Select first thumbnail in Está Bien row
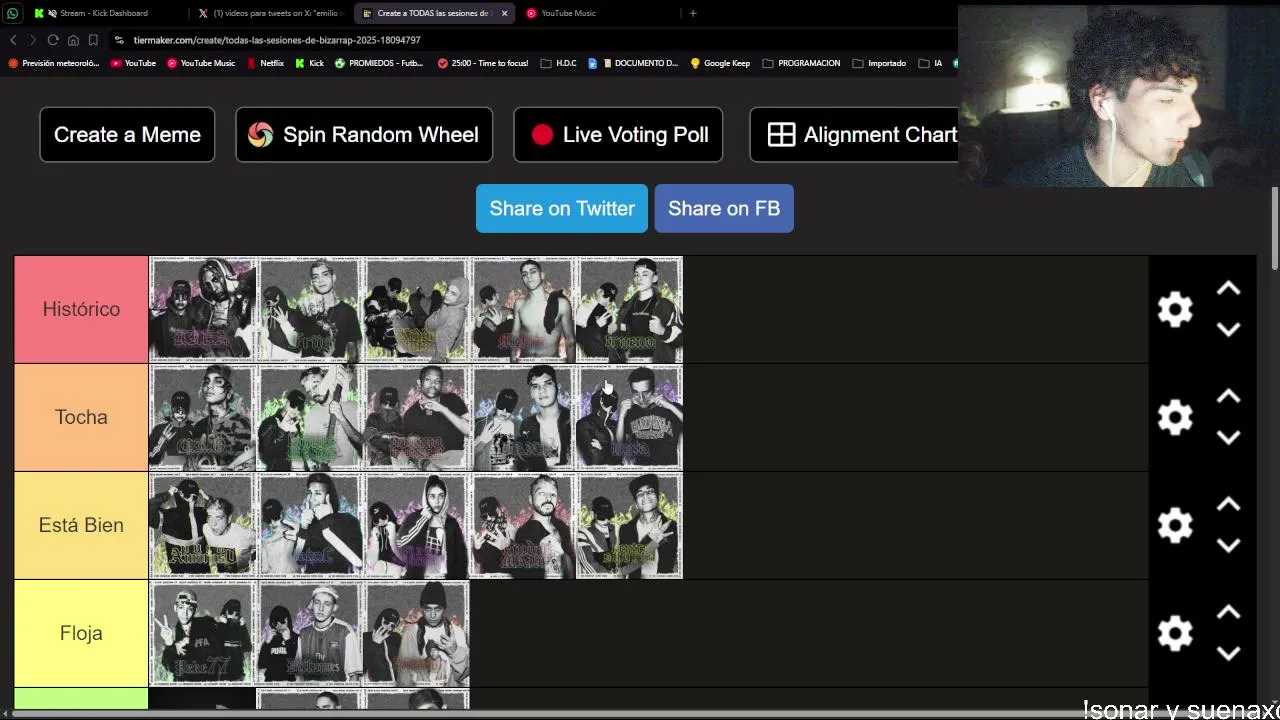Screen dimensions: 1280x720 tap(203, 525)
